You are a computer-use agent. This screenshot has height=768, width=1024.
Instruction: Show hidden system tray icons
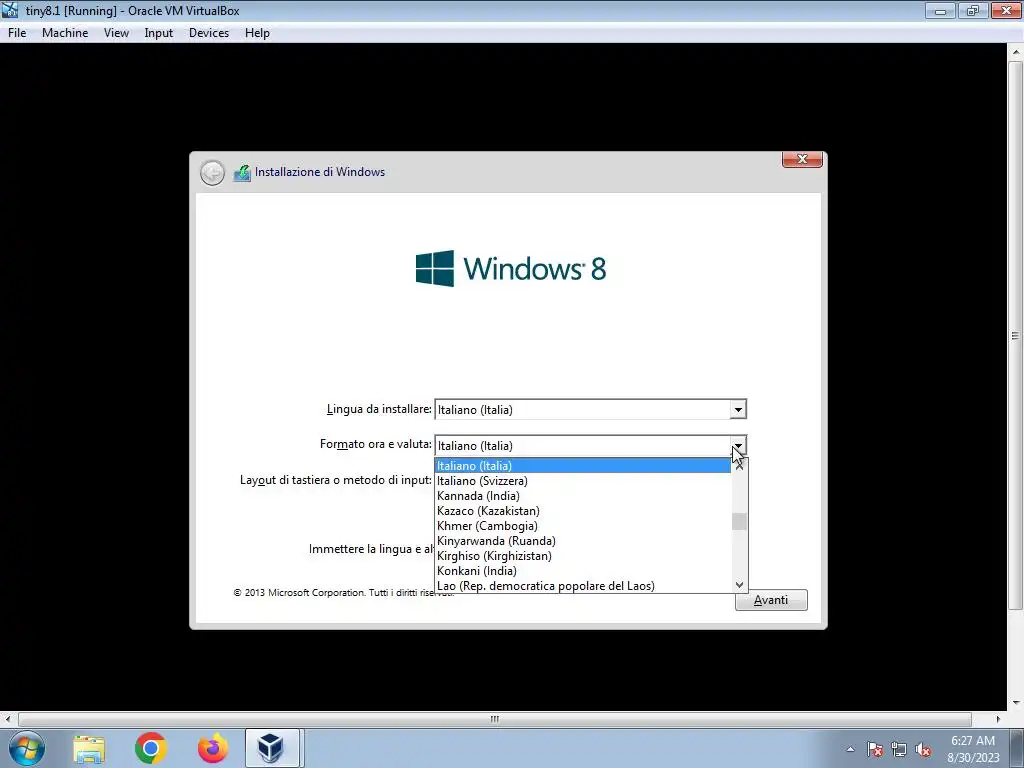click(x=850, y=749)
